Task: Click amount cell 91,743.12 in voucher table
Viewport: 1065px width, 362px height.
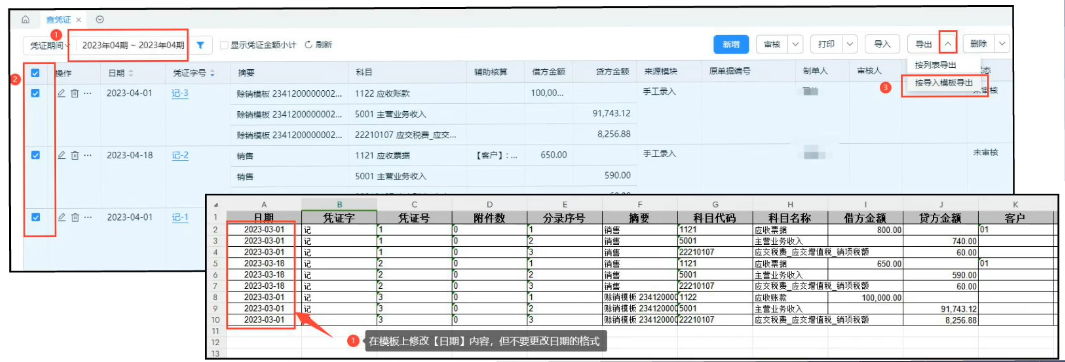Action: tap(611, 113)
